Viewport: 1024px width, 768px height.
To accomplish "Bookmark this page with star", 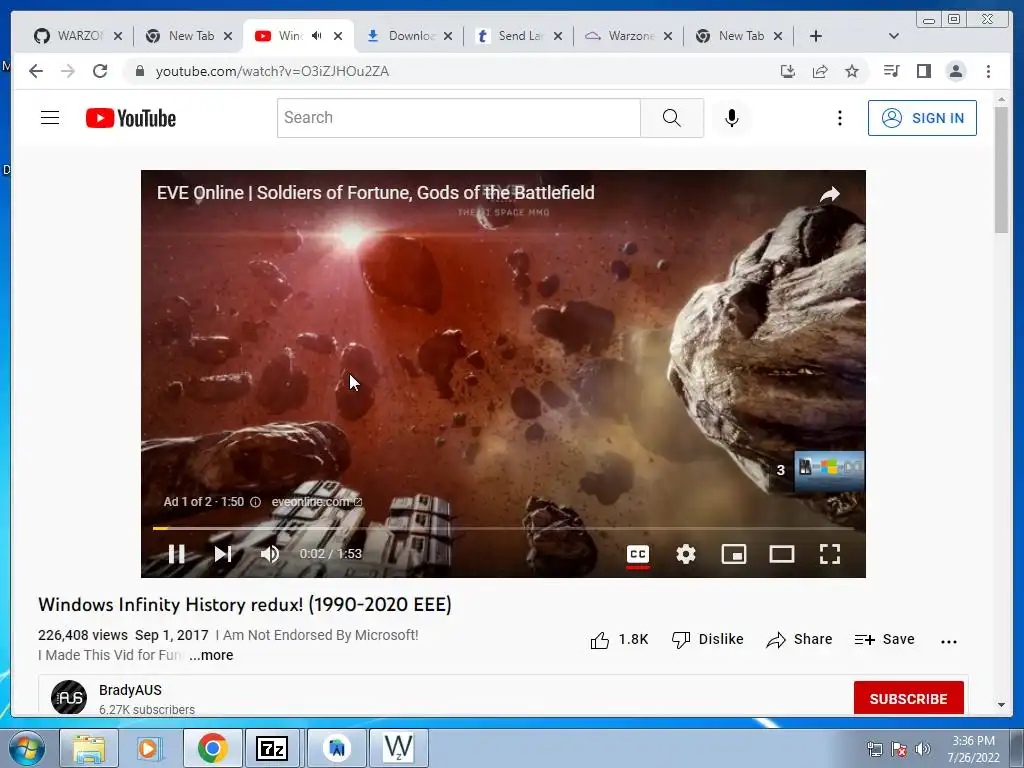I will [x=852, y=71].
